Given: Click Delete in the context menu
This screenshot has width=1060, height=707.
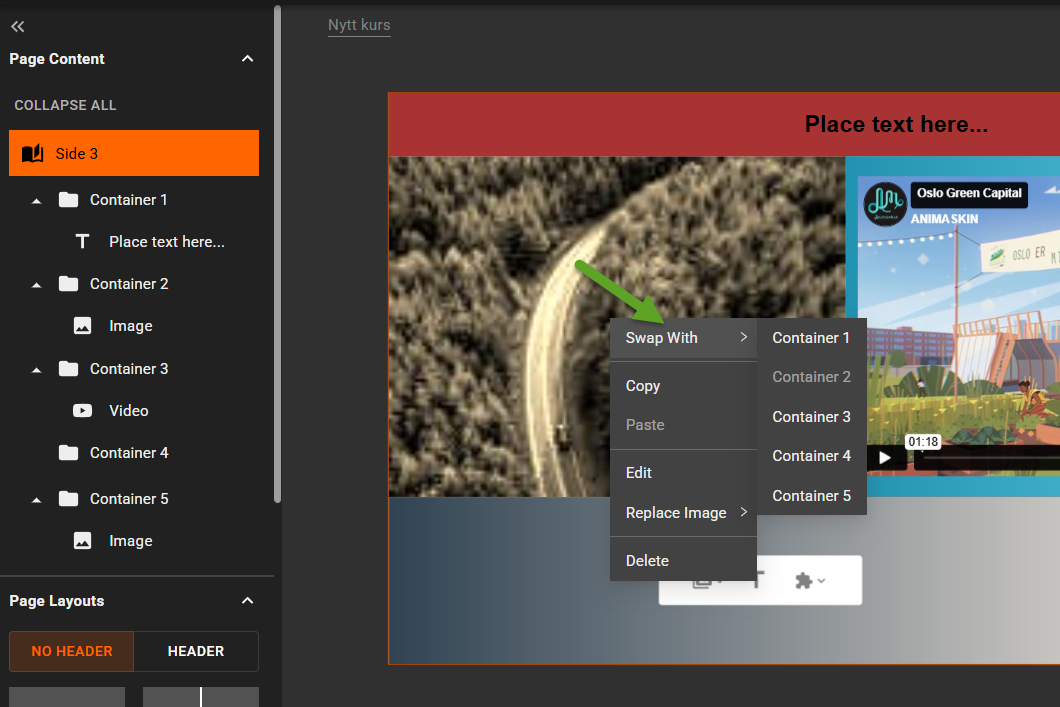Looking at the screenshot, I should coord(647,561).
